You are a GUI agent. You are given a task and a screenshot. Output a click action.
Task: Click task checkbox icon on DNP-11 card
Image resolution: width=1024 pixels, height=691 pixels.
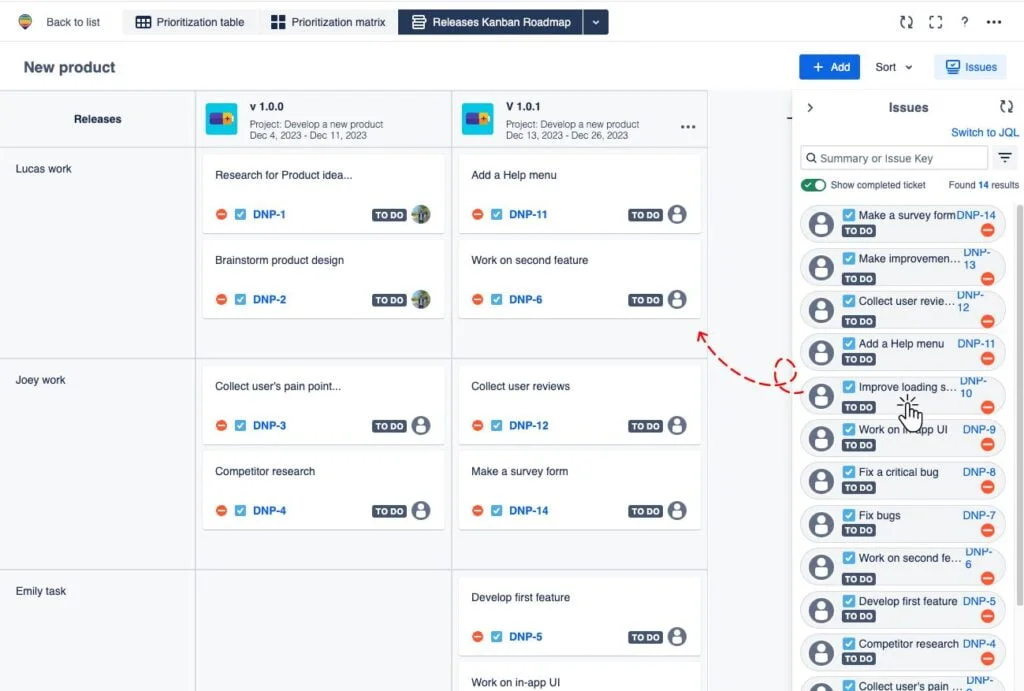click(496, 214)
